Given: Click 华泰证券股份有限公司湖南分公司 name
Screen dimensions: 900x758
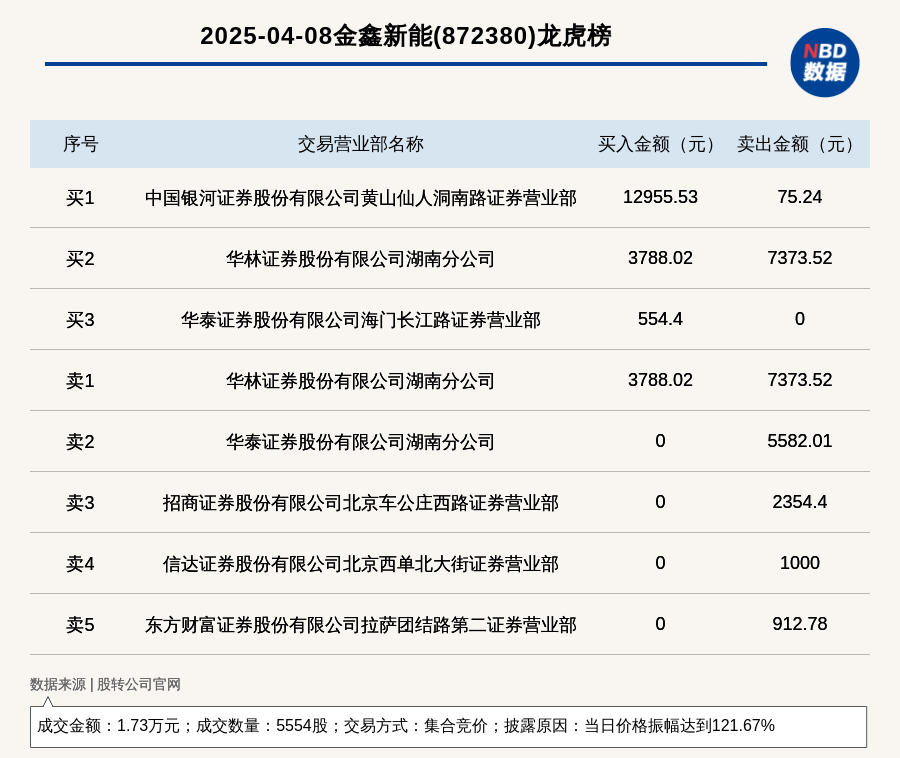Looking at the screenshot, I should click(360, 442).
